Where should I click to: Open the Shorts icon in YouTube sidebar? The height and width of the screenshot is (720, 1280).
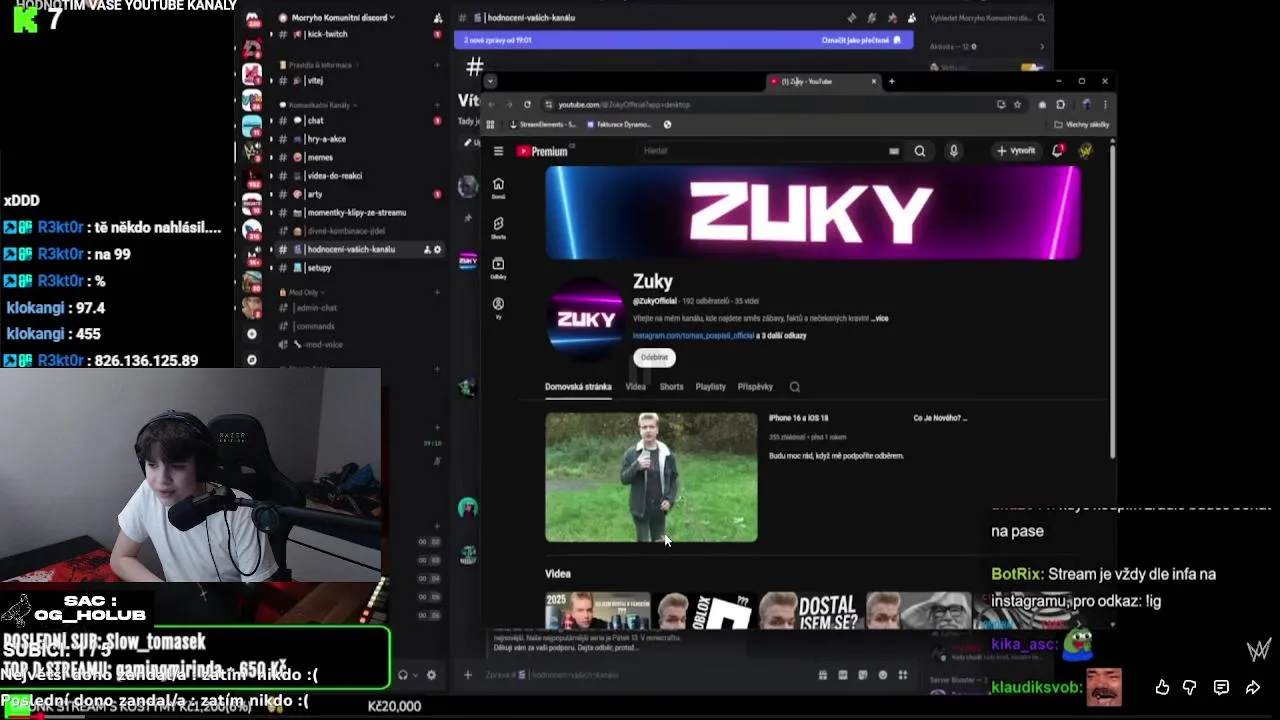click(x=498, y=228)
